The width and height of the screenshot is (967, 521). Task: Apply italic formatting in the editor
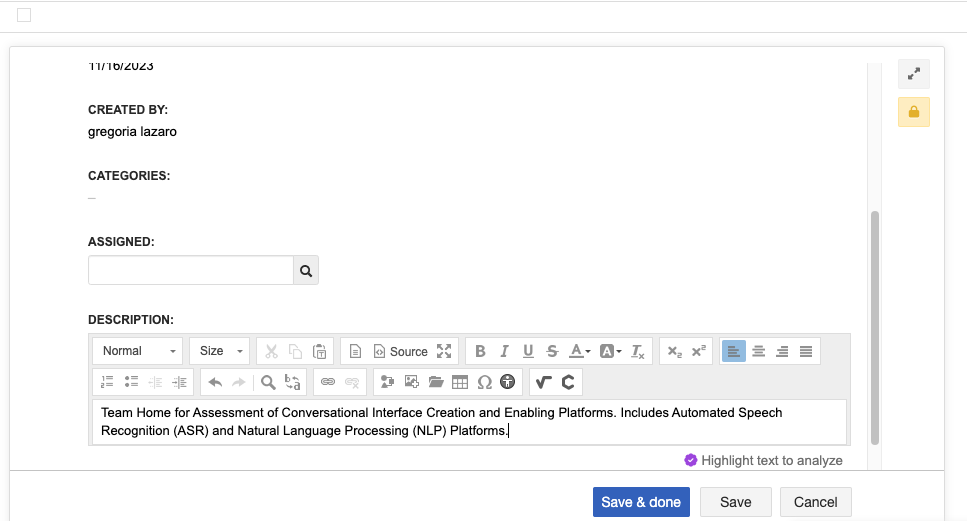[x=504, y=351]
